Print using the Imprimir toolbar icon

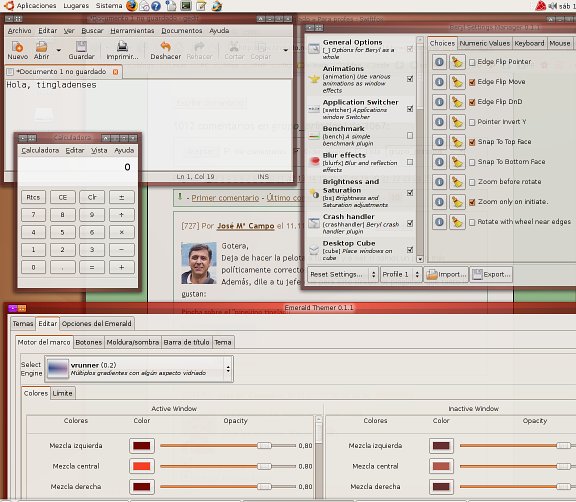[x=122, y=50]
